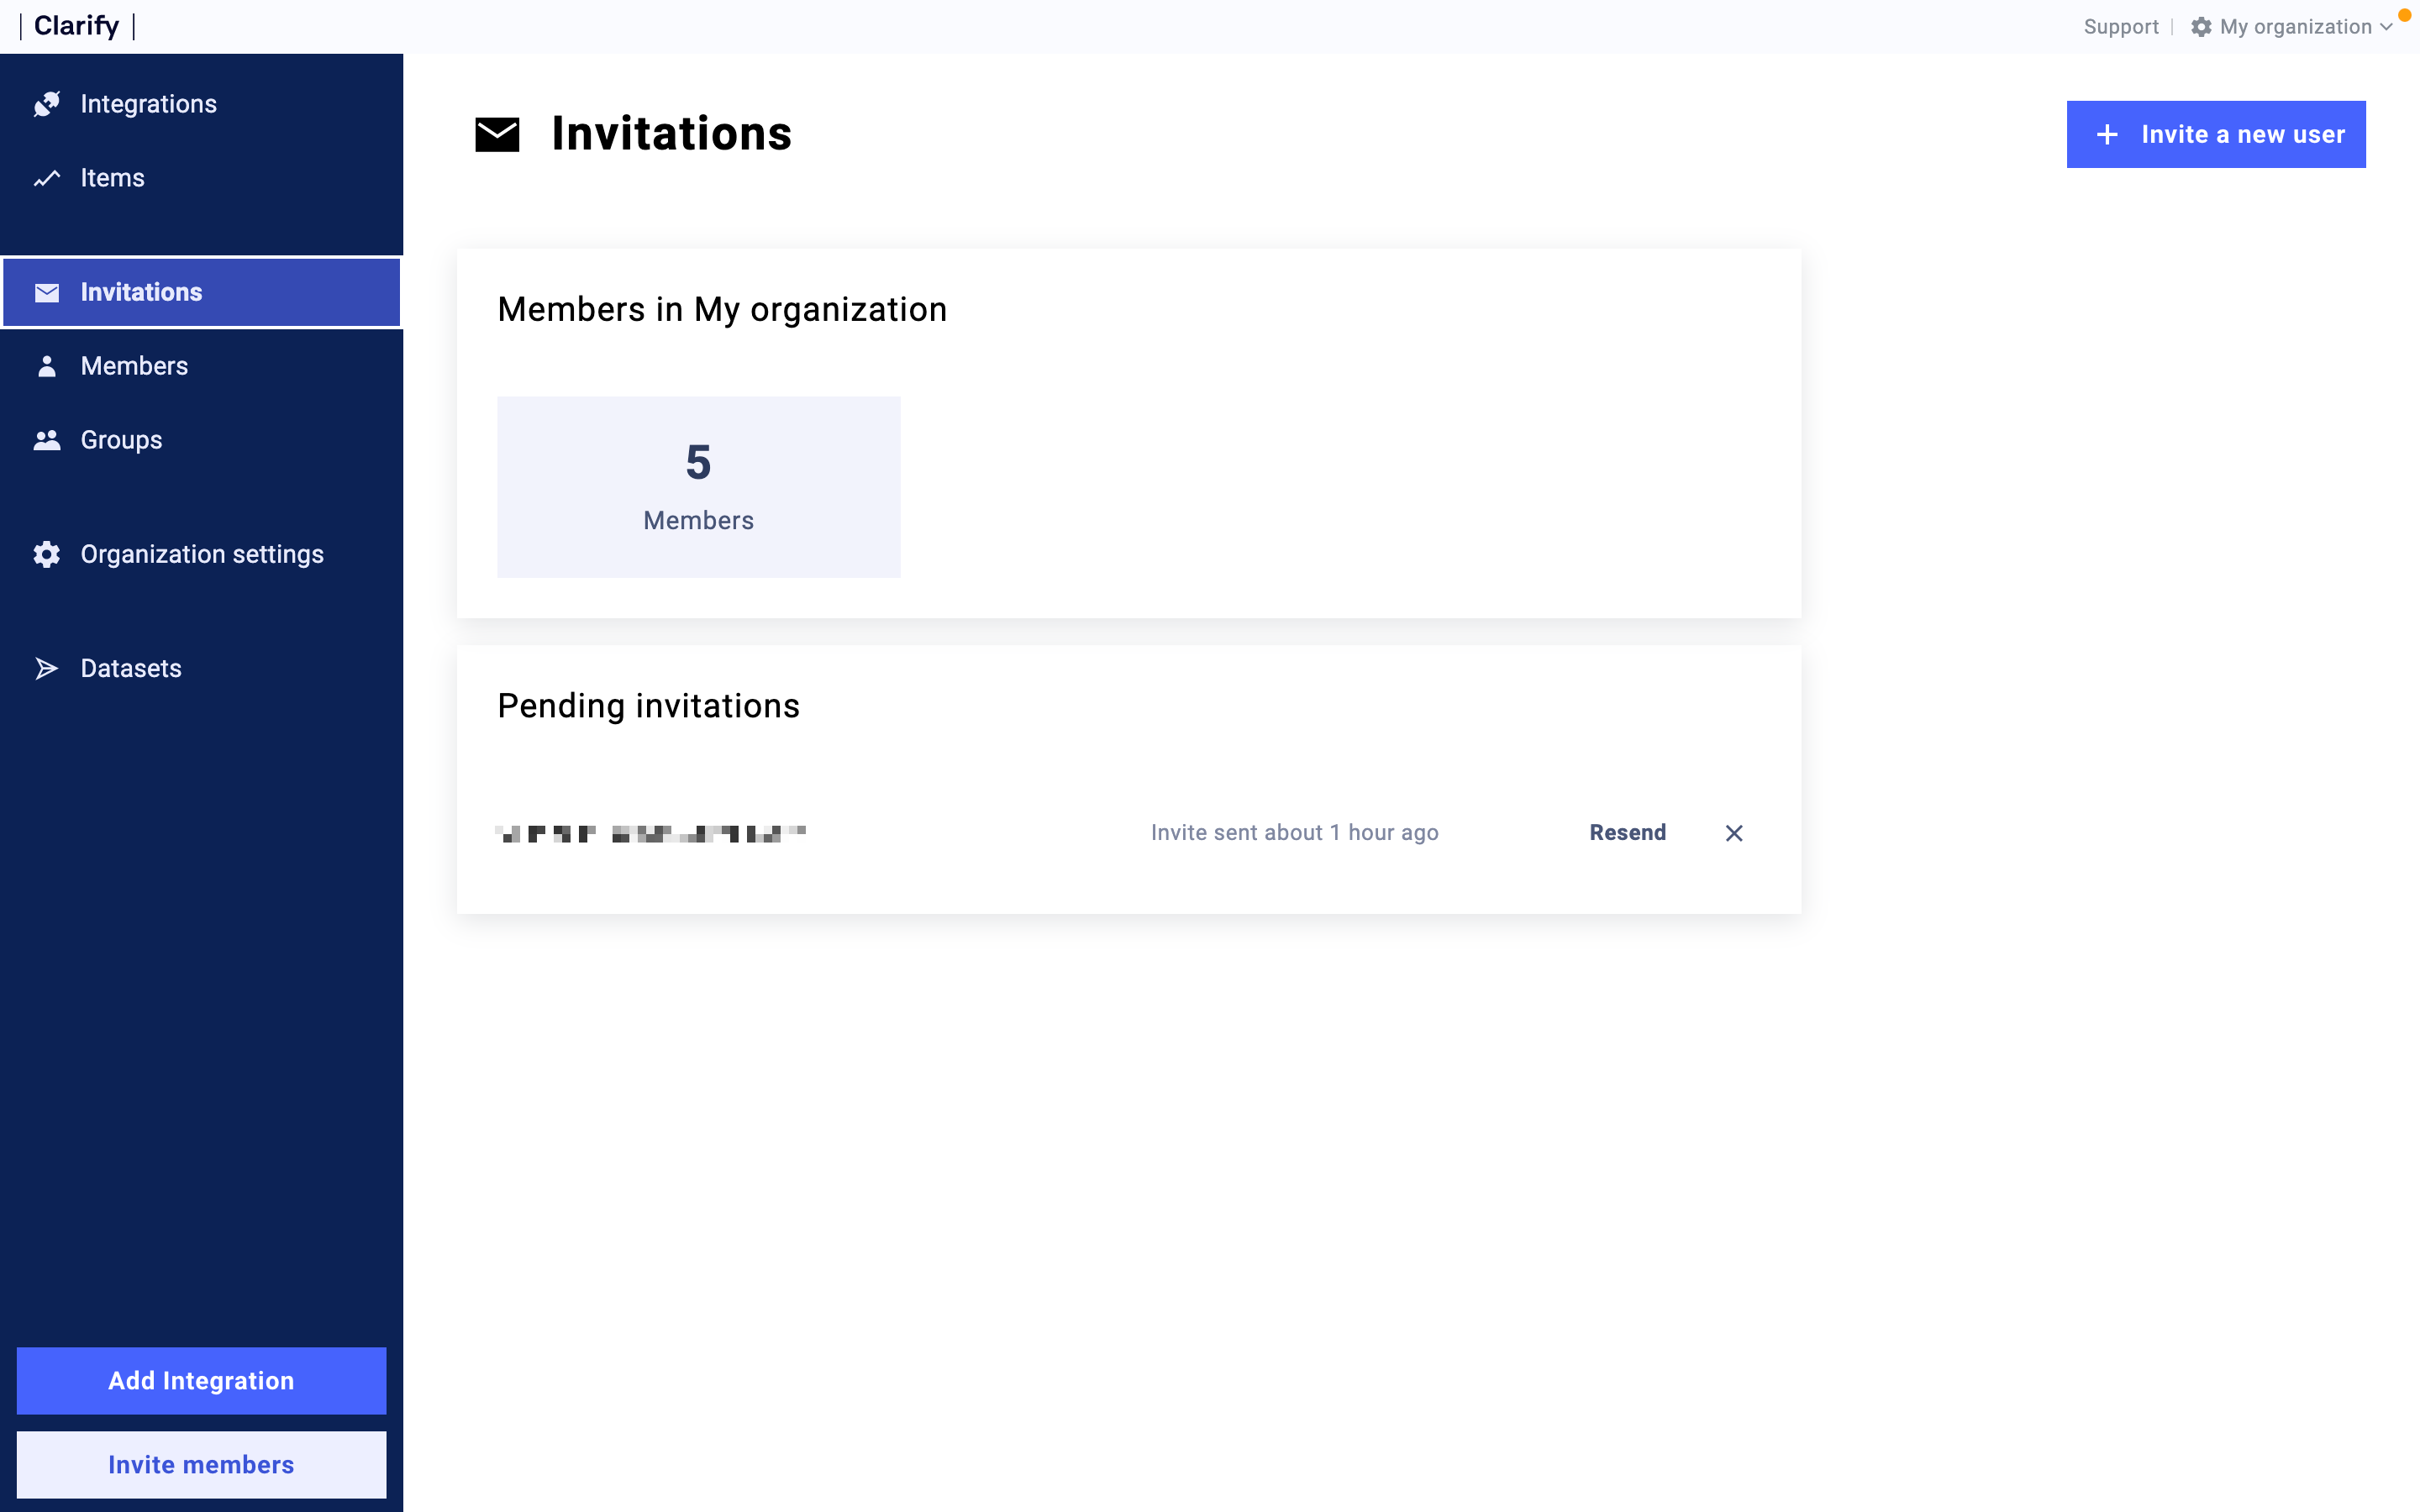Open the Support link

(x=2120, y=27)
